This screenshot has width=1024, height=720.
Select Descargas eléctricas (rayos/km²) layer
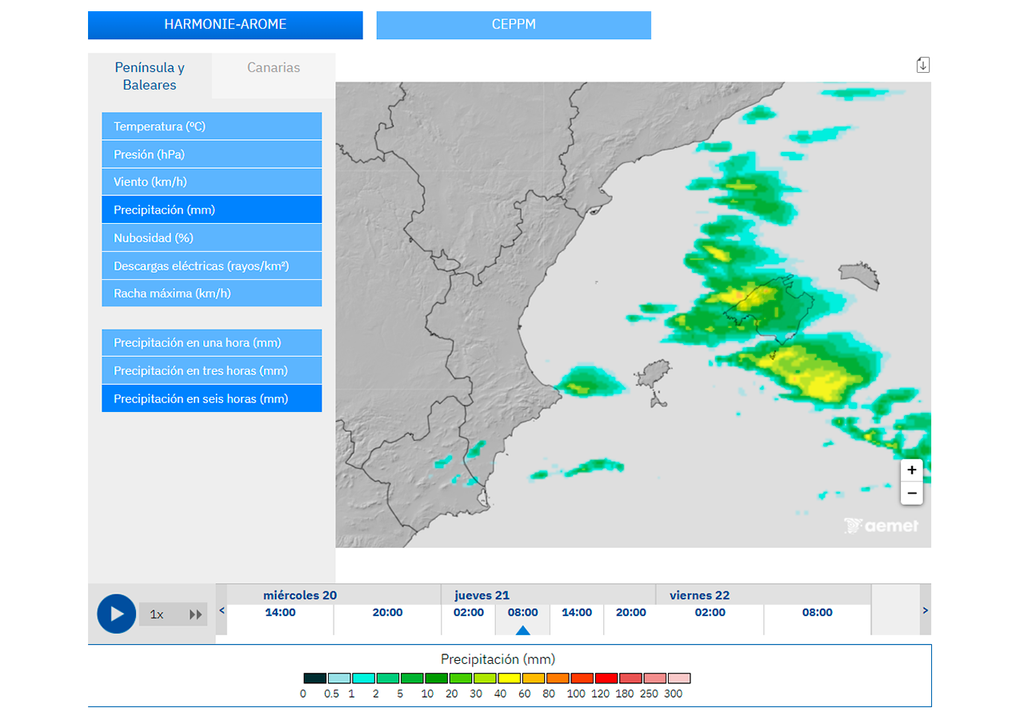(x=212, y=266)
